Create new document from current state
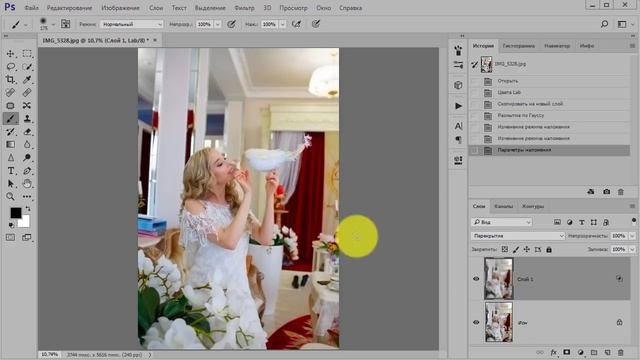The height and width of the screenshot is (360, 640). coord(591,191)
